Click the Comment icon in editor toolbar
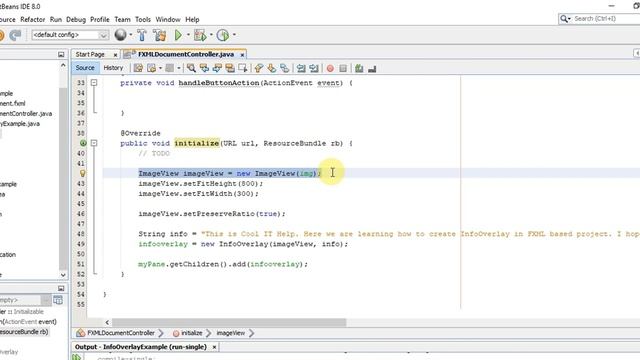 pyautogui.click(x=359, y=68)
